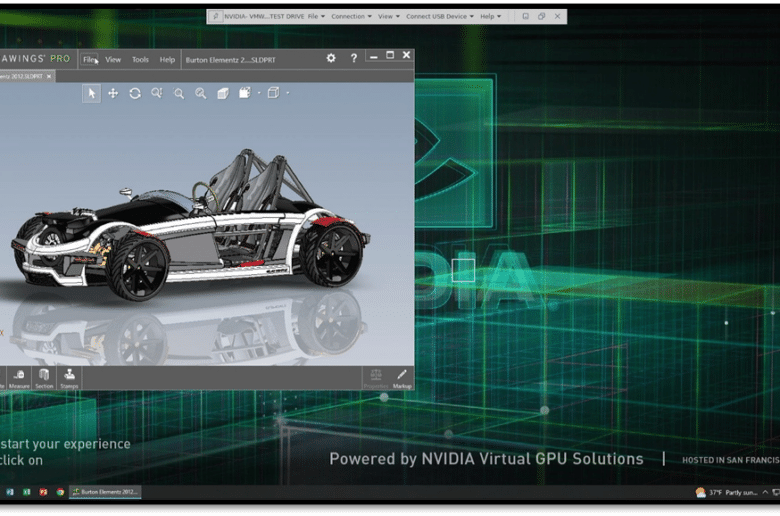The width and height of the screenshot is (780, 516).
Task: Launch Publisher from the taskbar
Action: [10, 492]
